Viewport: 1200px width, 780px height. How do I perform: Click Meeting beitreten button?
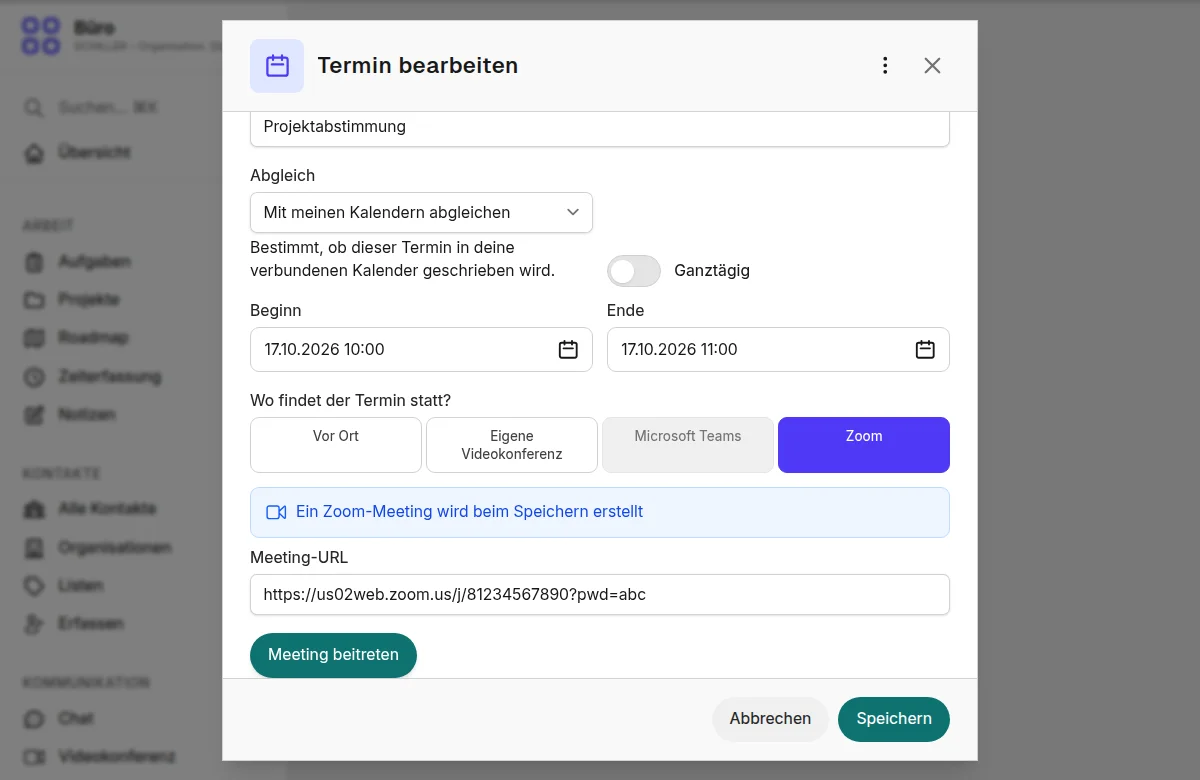click(x=333, y=655)
